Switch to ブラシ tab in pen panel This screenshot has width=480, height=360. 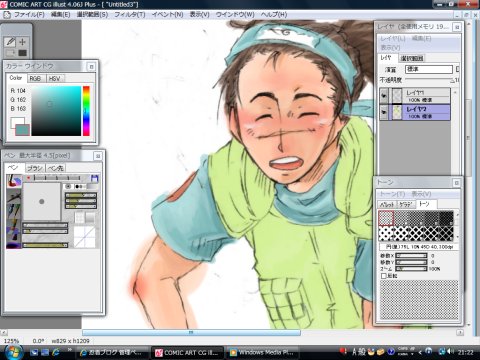click(35, 168)
